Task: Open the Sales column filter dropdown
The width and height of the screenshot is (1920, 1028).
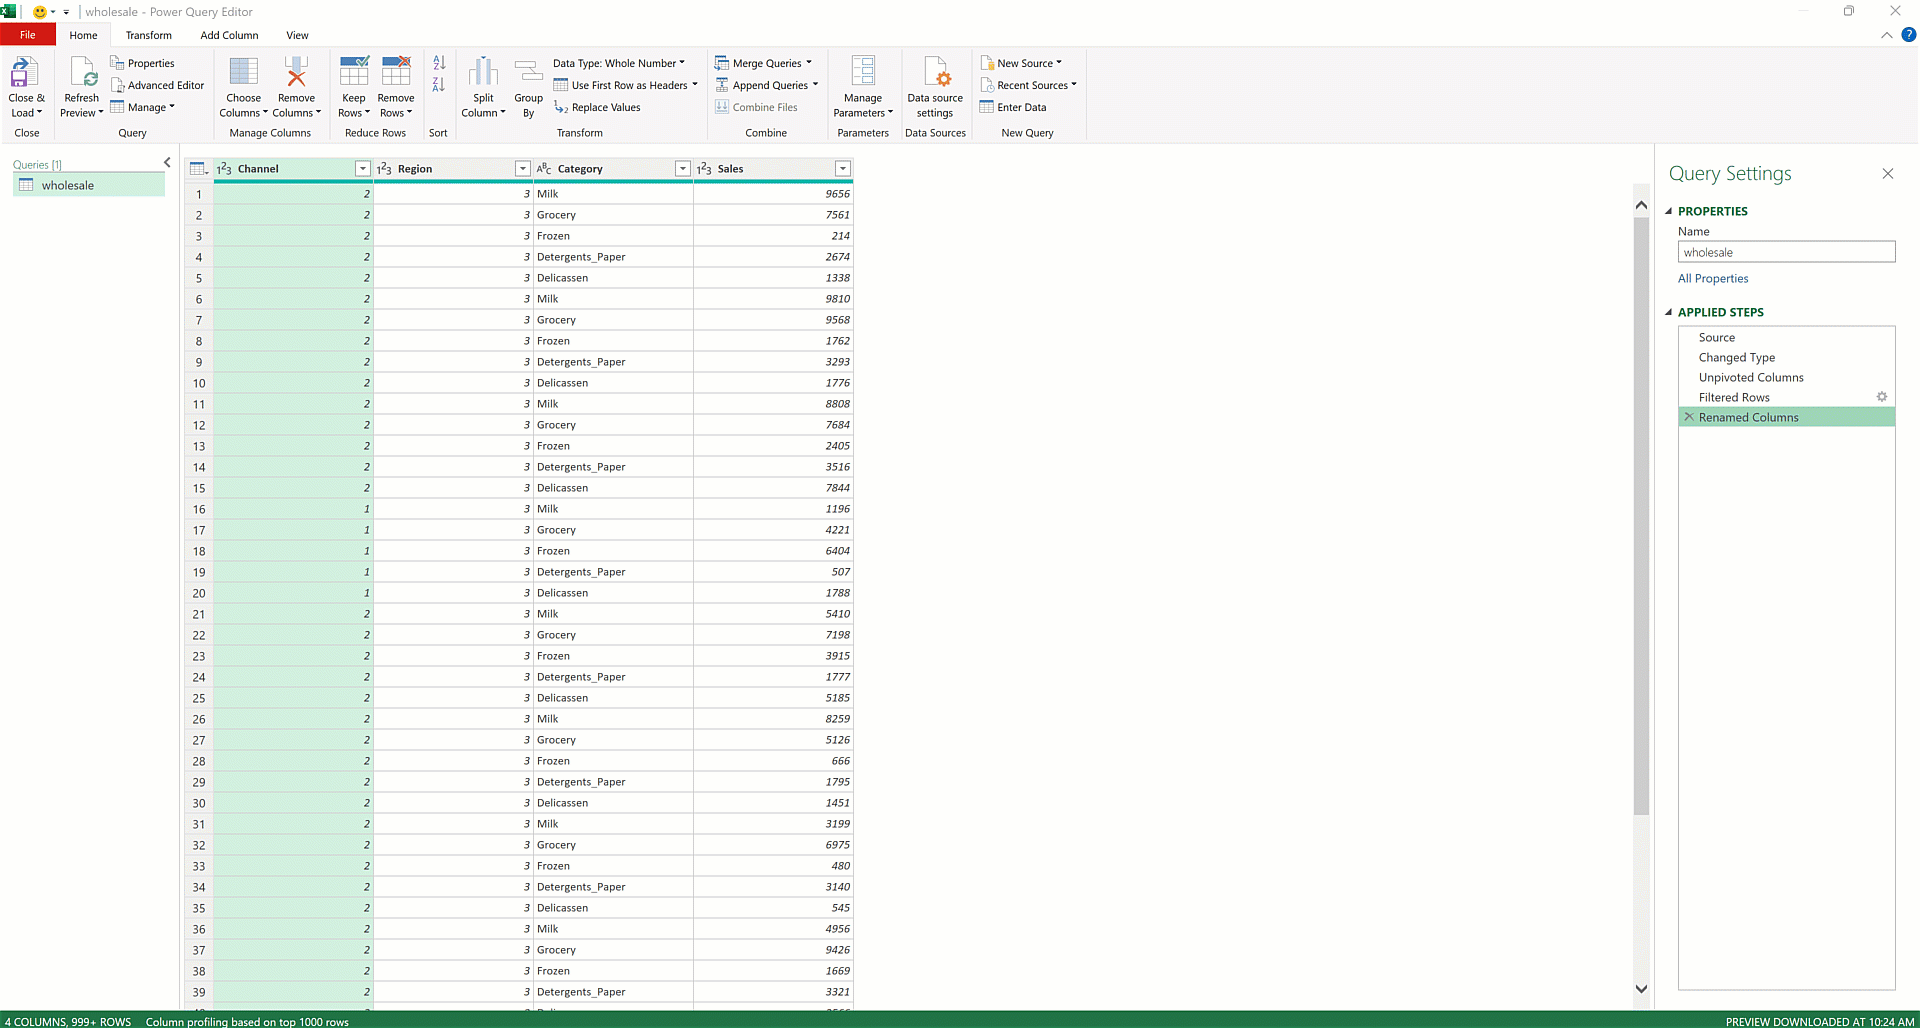Action: 843,168
